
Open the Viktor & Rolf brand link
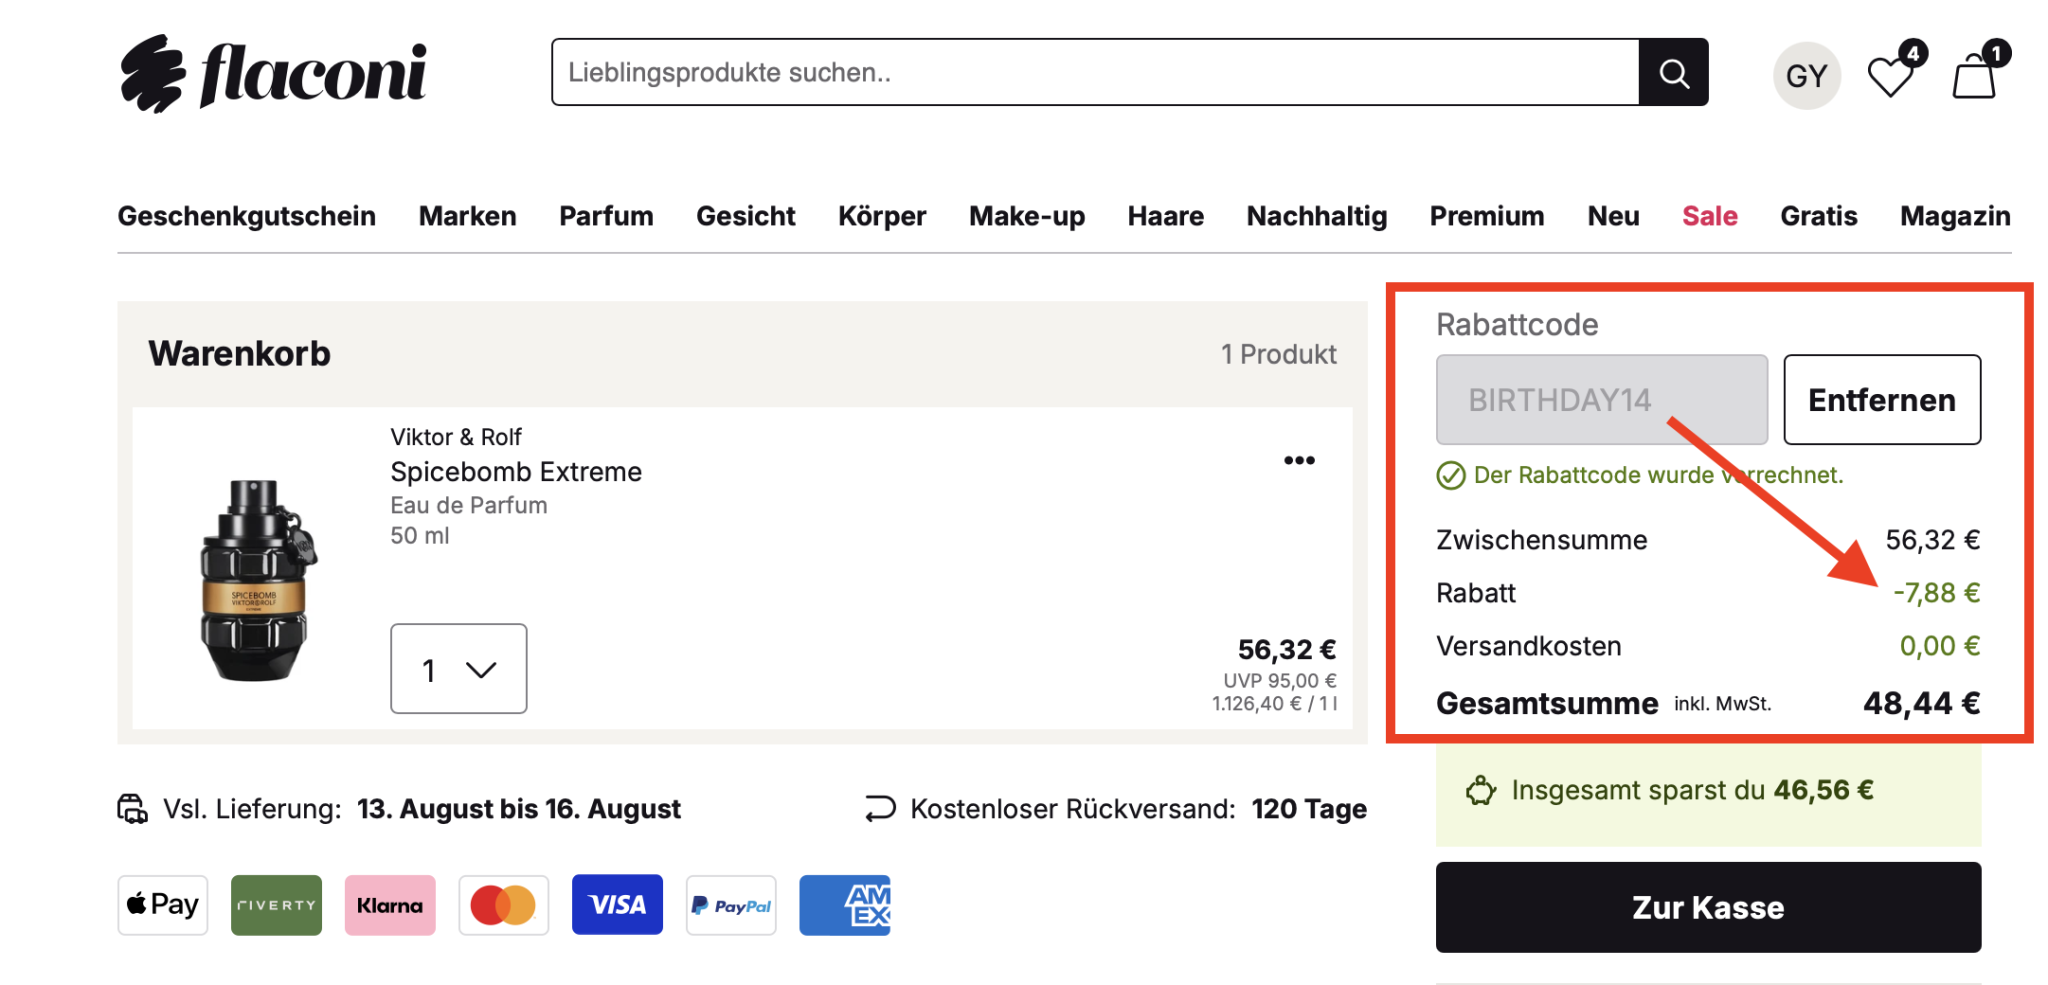(x=456, y=437)
